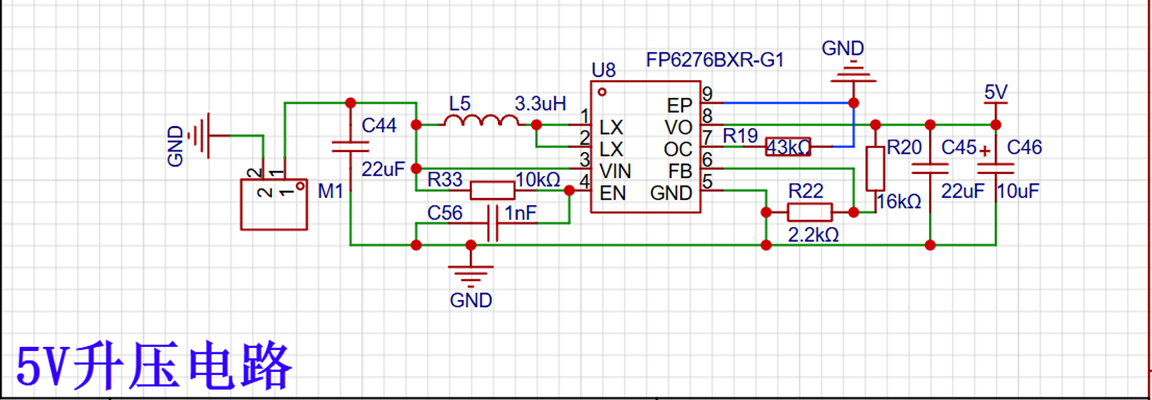Screen dimensions: 1152x400
Task: Click the 16kΩ value label
Action: [899, 201]
